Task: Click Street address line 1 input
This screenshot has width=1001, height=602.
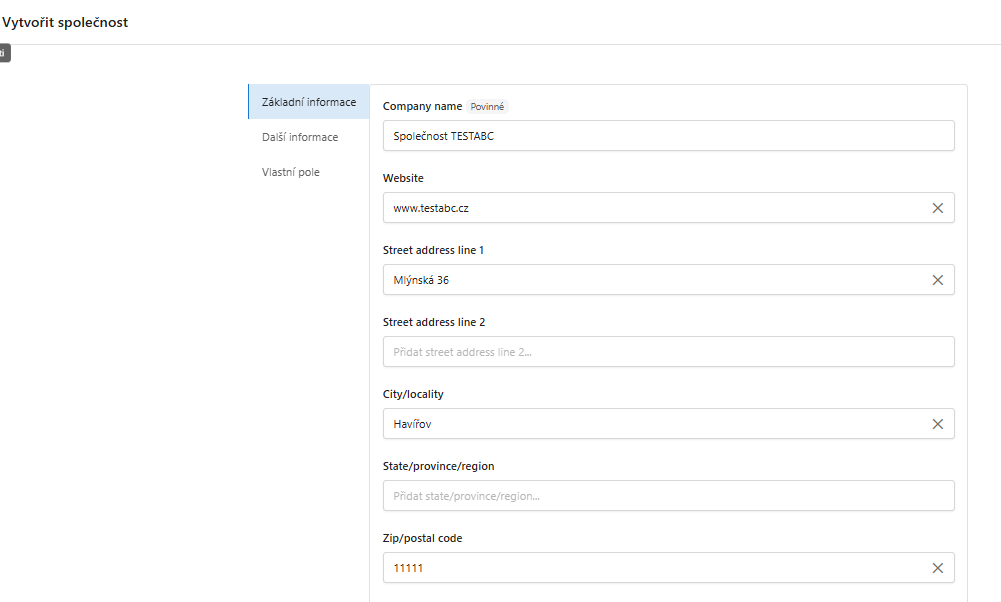Action: [x=668, y=280]
